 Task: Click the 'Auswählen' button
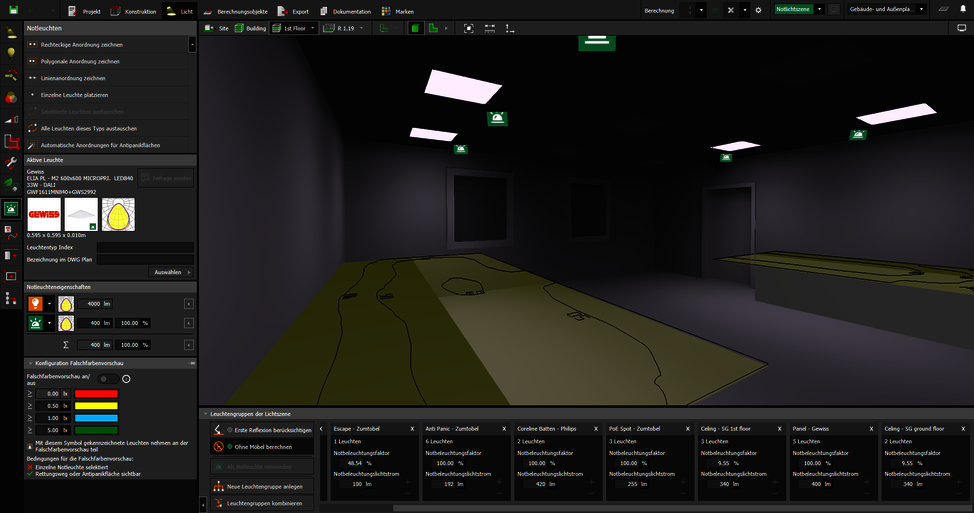pyautogui.click(x=171, y=272)
